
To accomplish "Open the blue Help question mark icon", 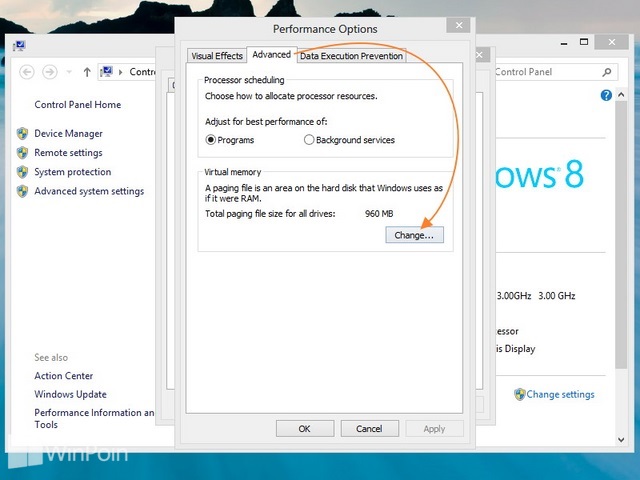I will tap(606, 95).
